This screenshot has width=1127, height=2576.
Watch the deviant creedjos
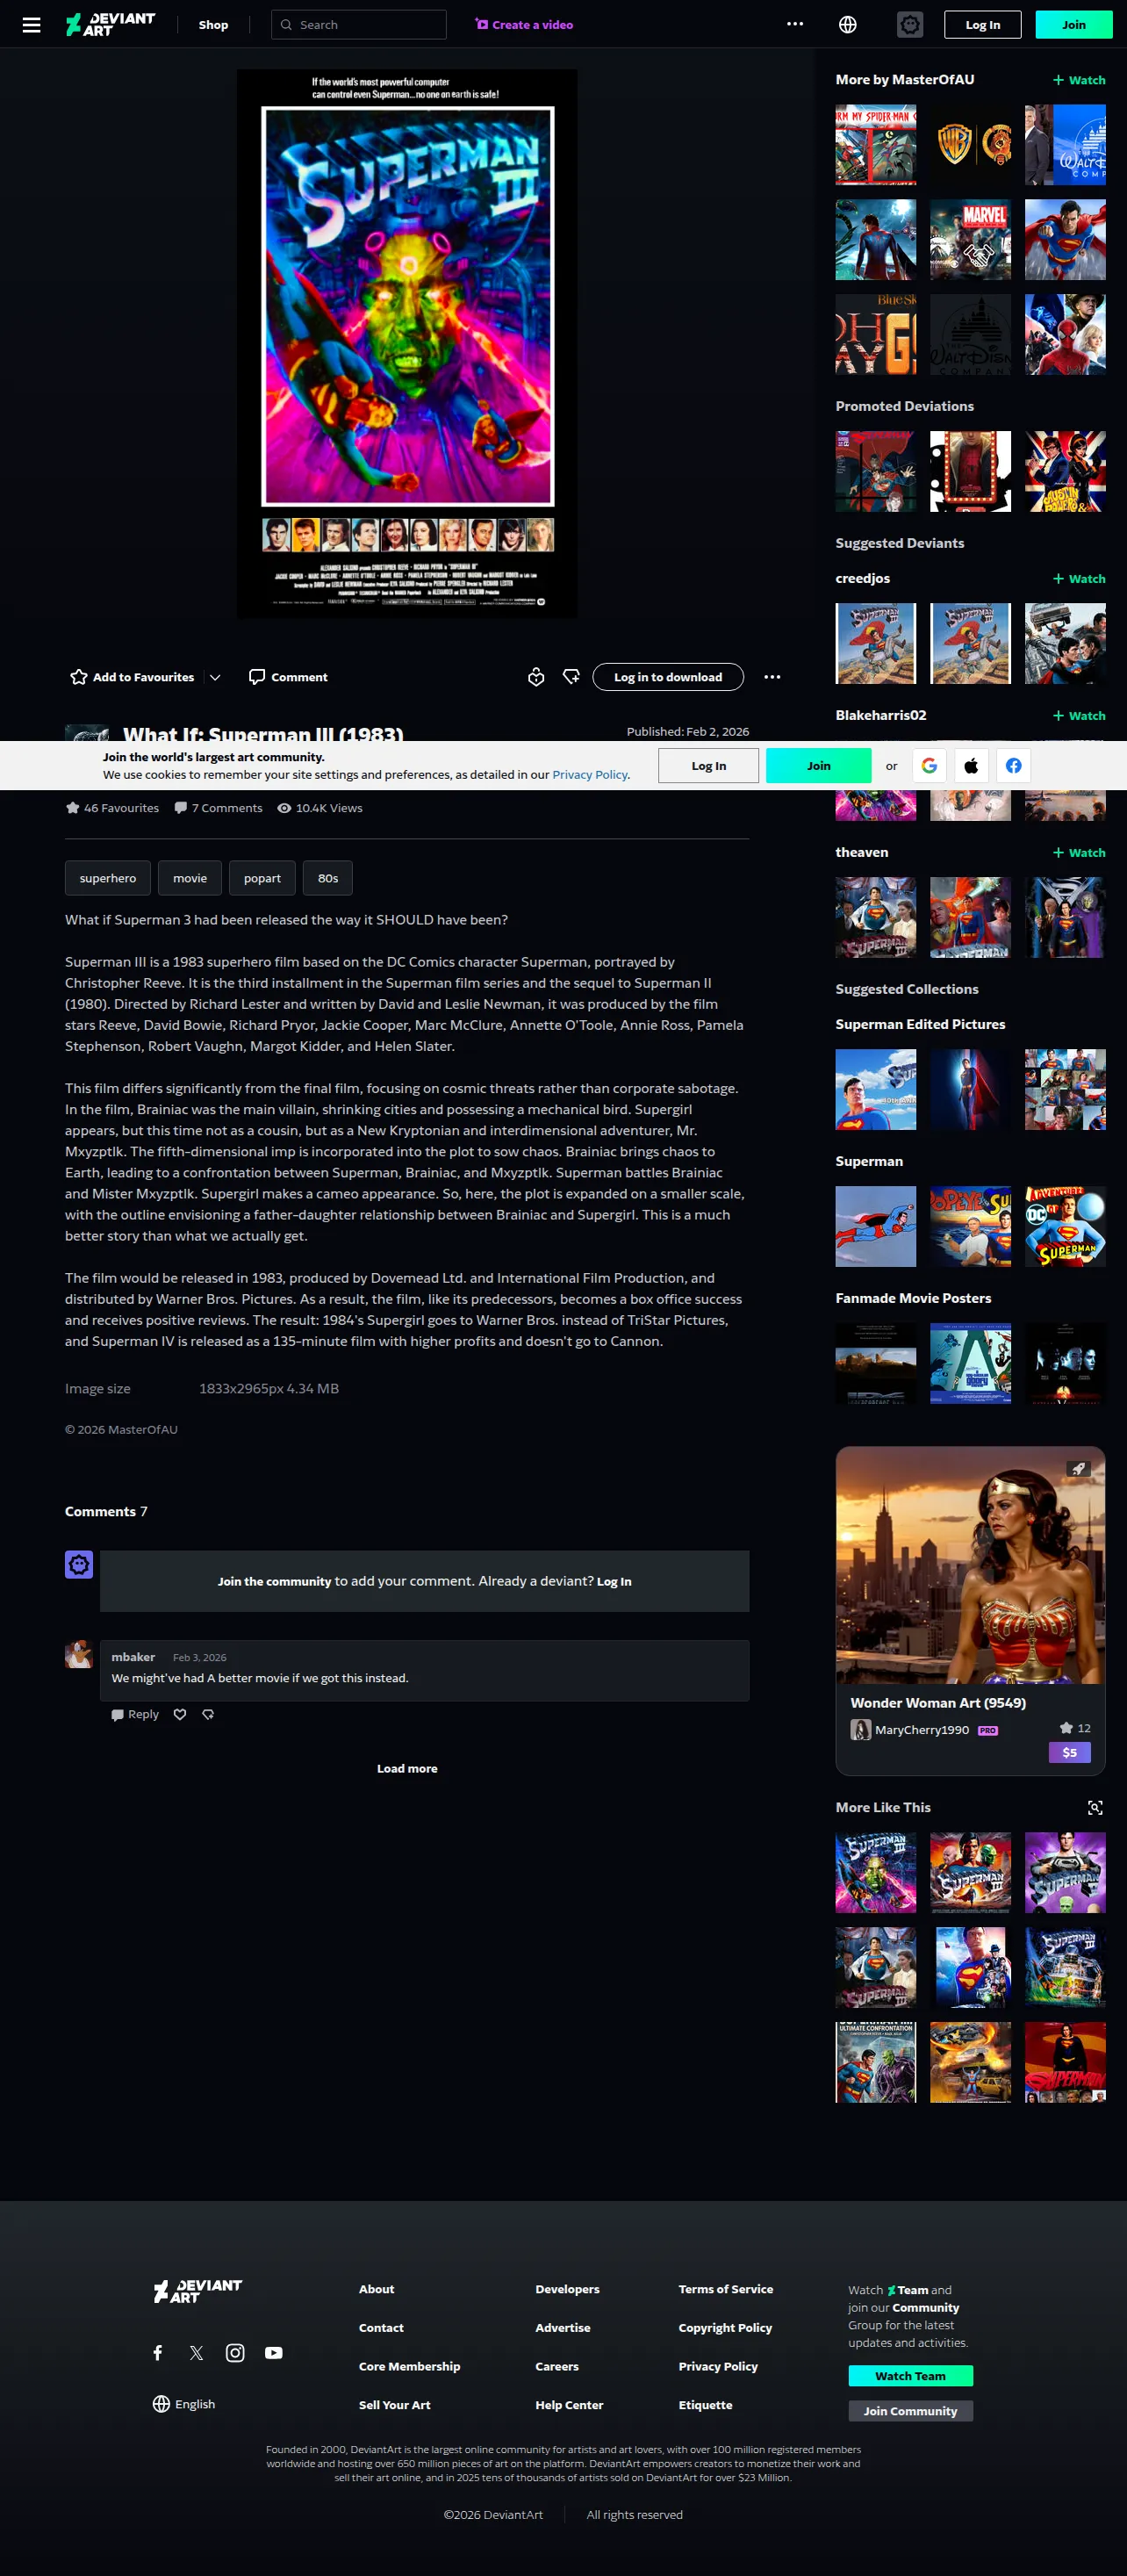point(1079,579)
